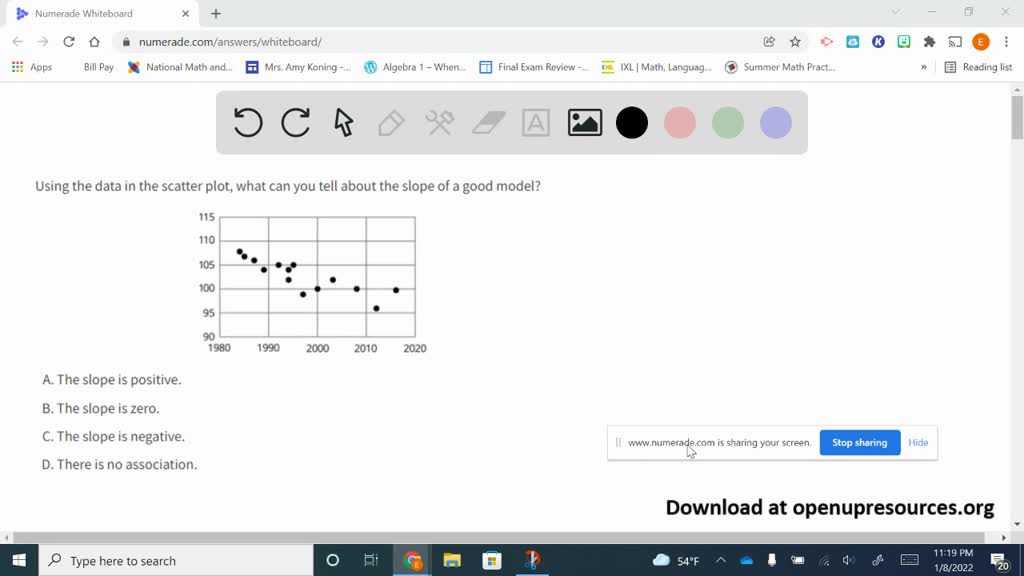Image resolution: width=1024 pixels, height=576 pixels.
Task: Select the cursor arrow tool
Action: point(343,122)
